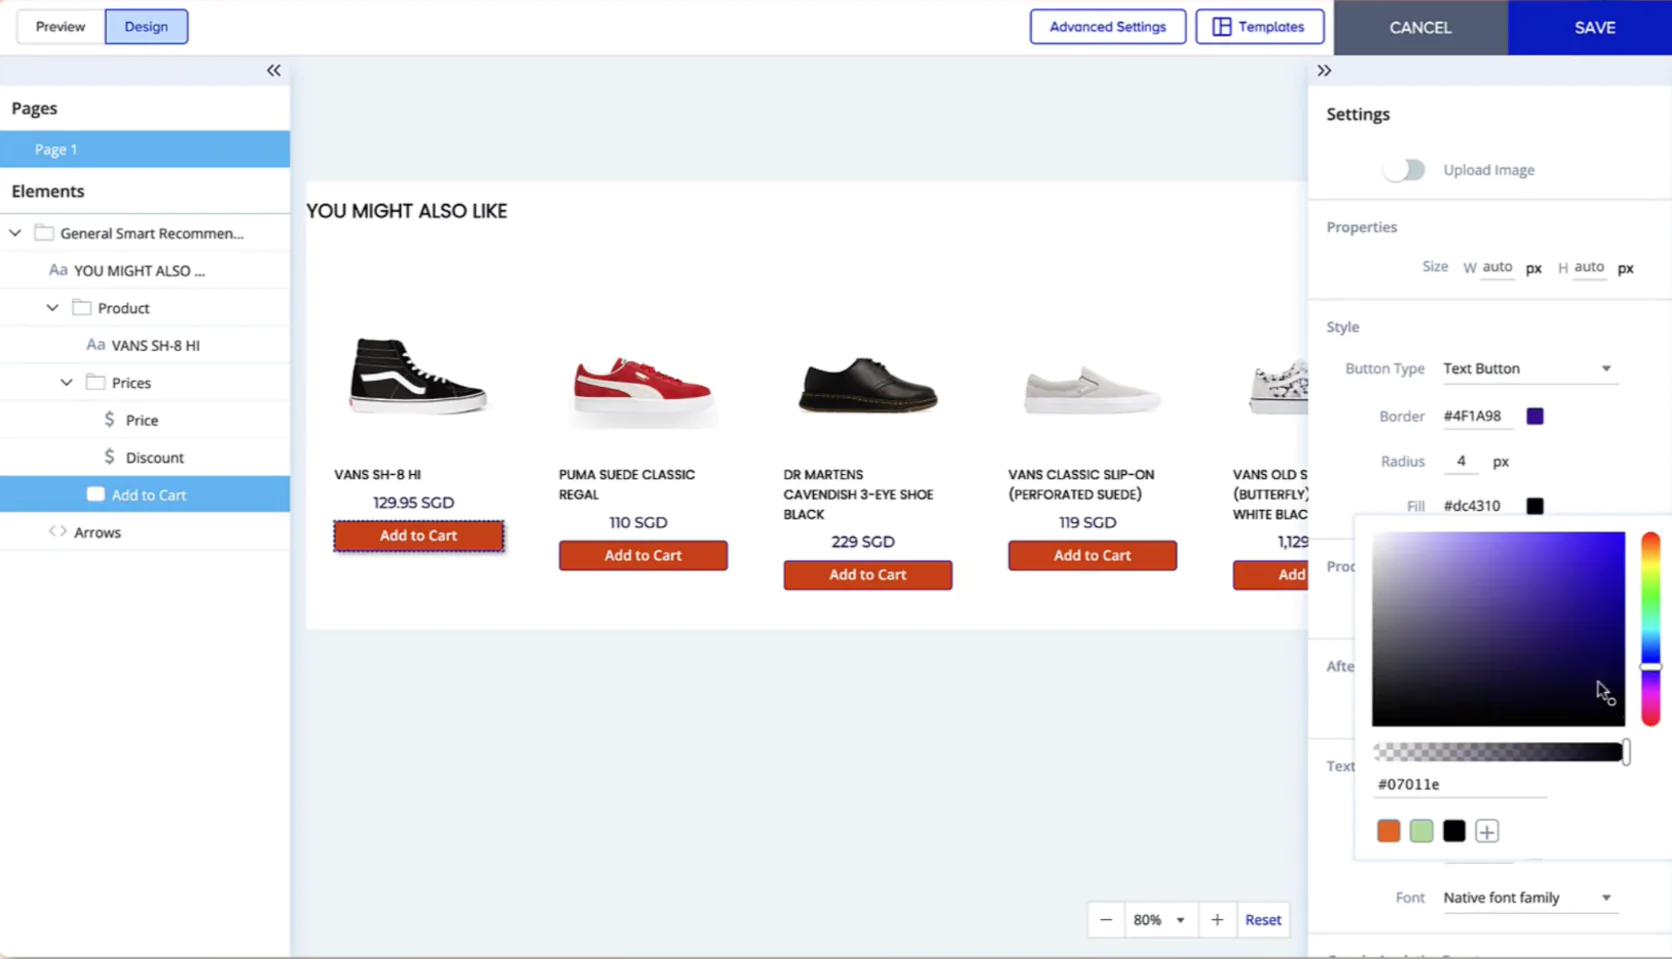Switch to the Design tab
Viewport: 1672px width, 959px height.
(146, 27)
